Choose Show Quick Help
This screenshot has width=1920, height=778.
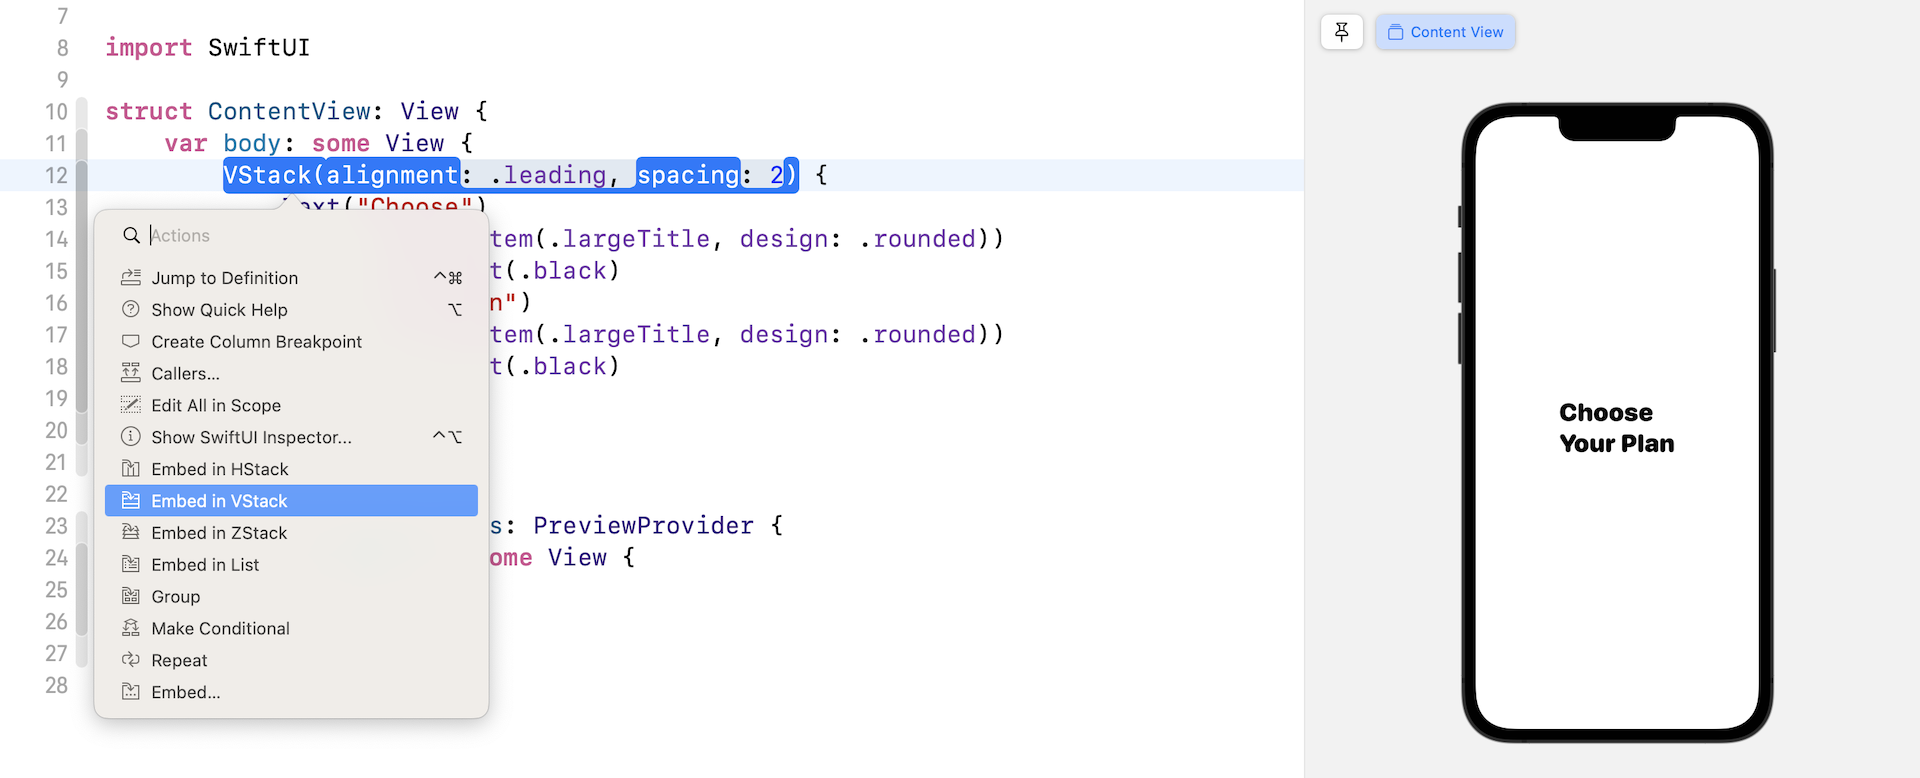pos(291,310)
